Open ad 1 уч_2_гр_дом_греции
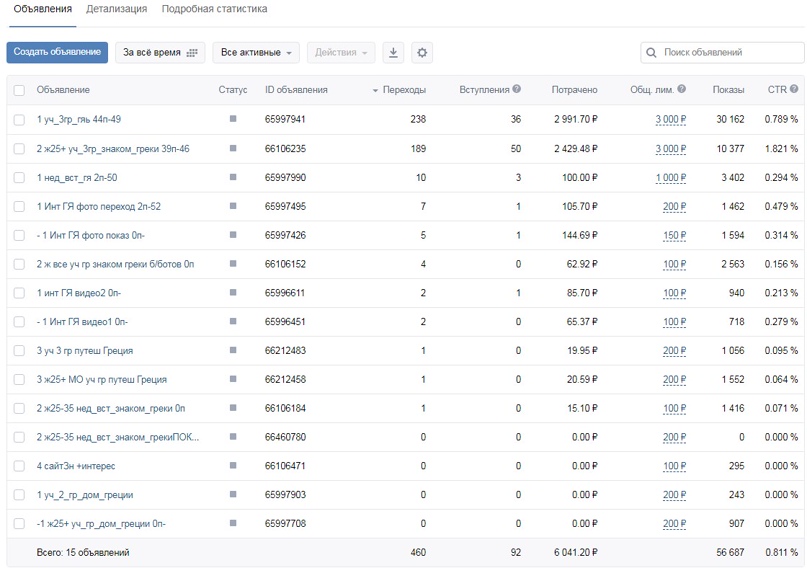 tap(85, 494)
